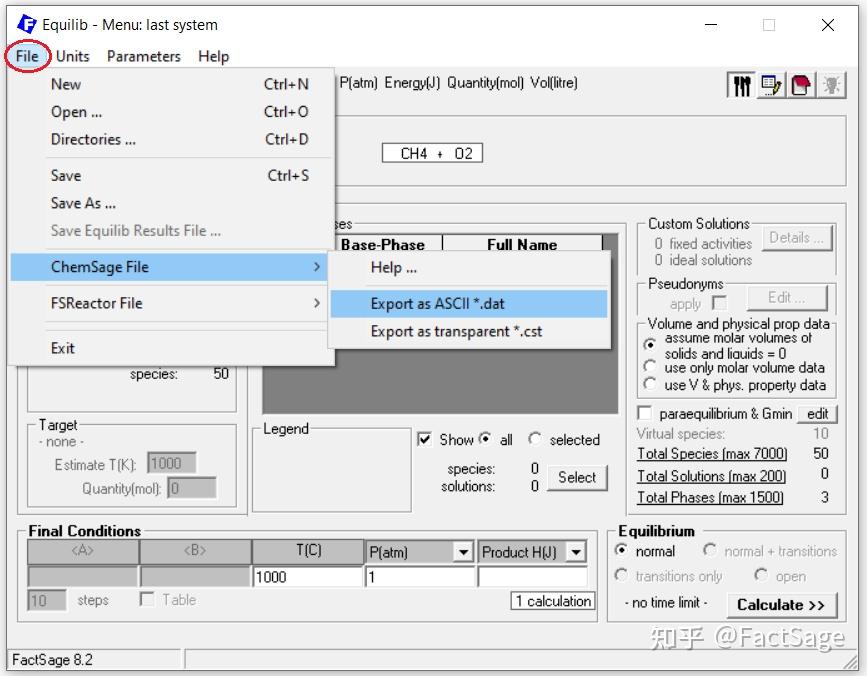Click the Full Name column header
Screen dimensions: 867x676
click(x=522, y=244)
